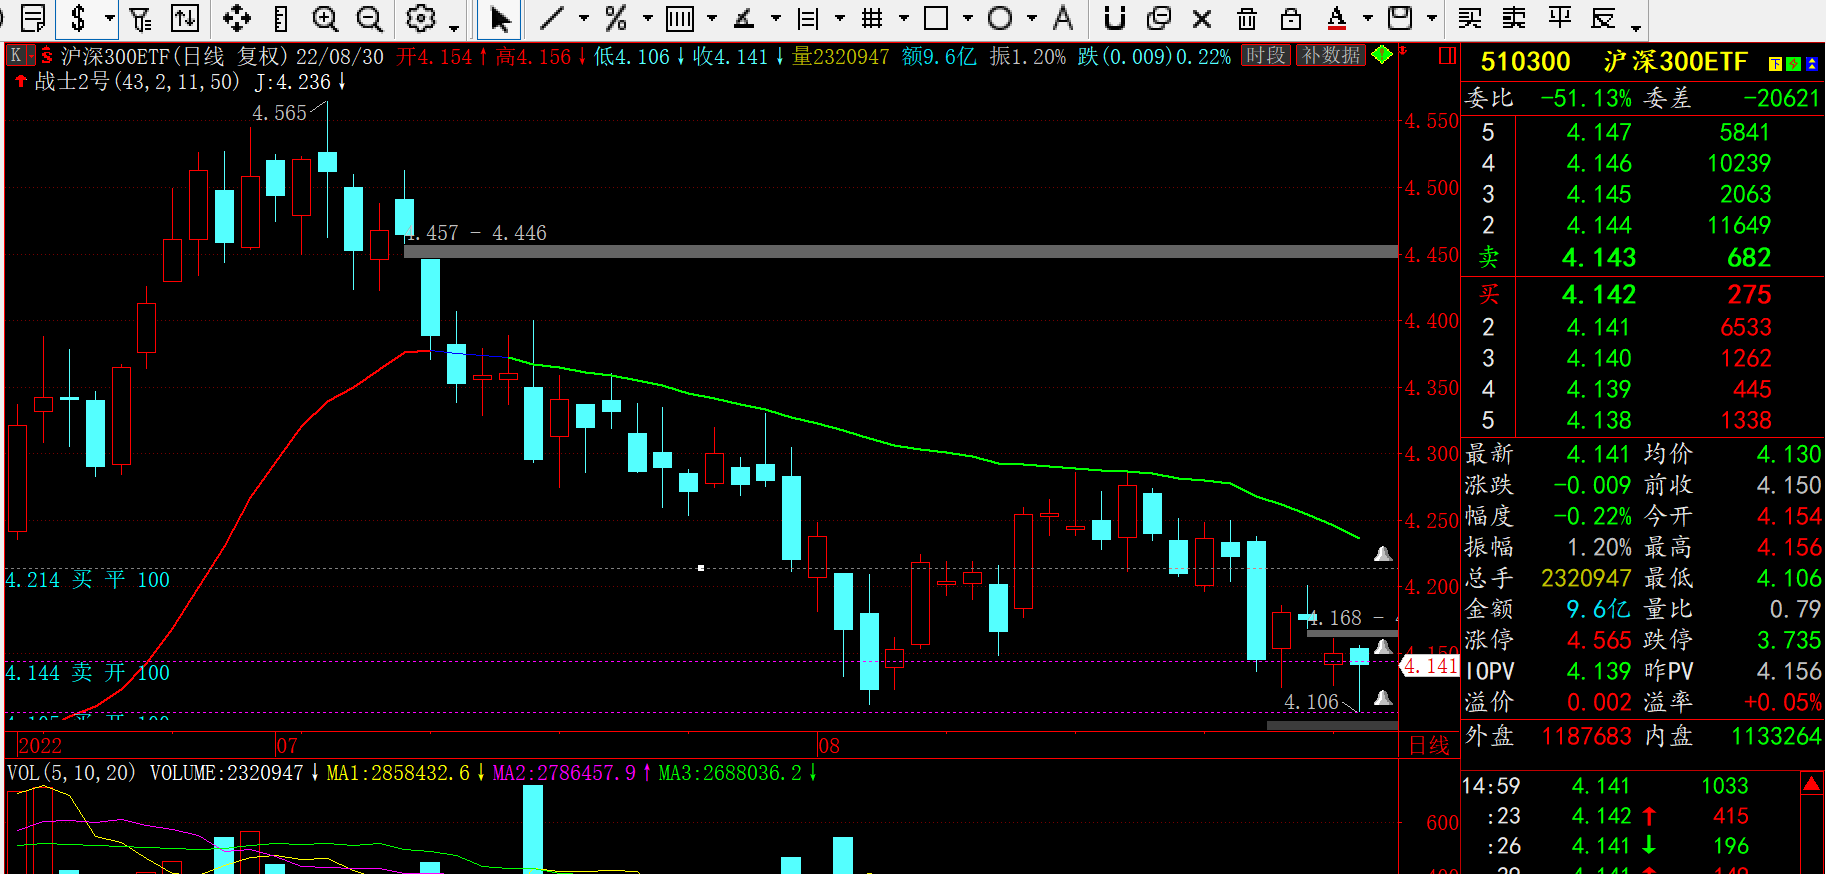Select the four-way move tool

click(x=237, y=18)
